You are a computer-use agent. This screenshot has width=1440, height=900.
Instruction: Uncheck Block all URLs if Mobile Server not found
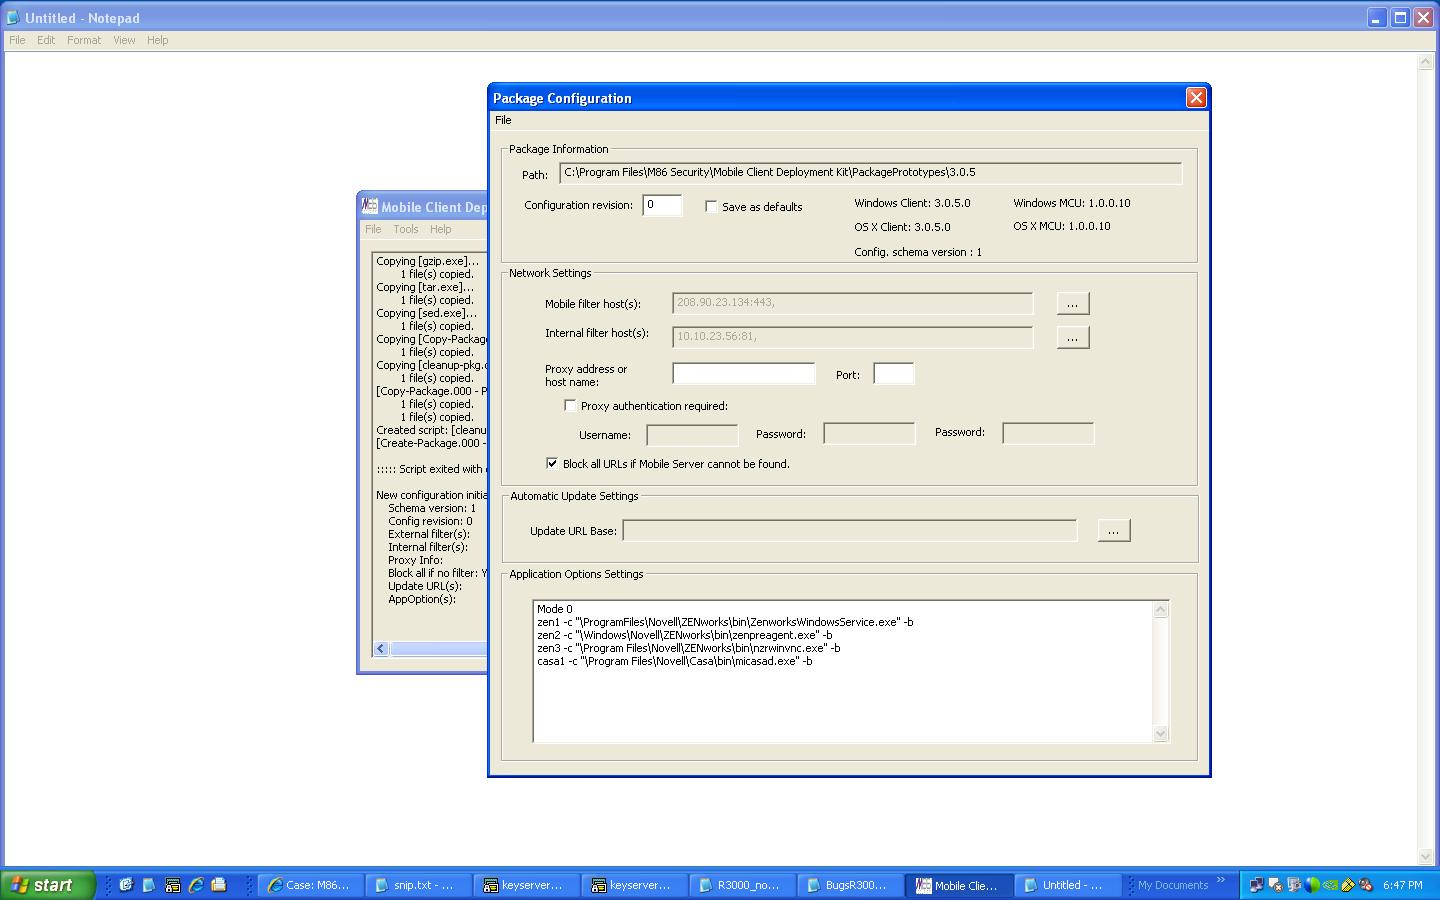(552, 464)
